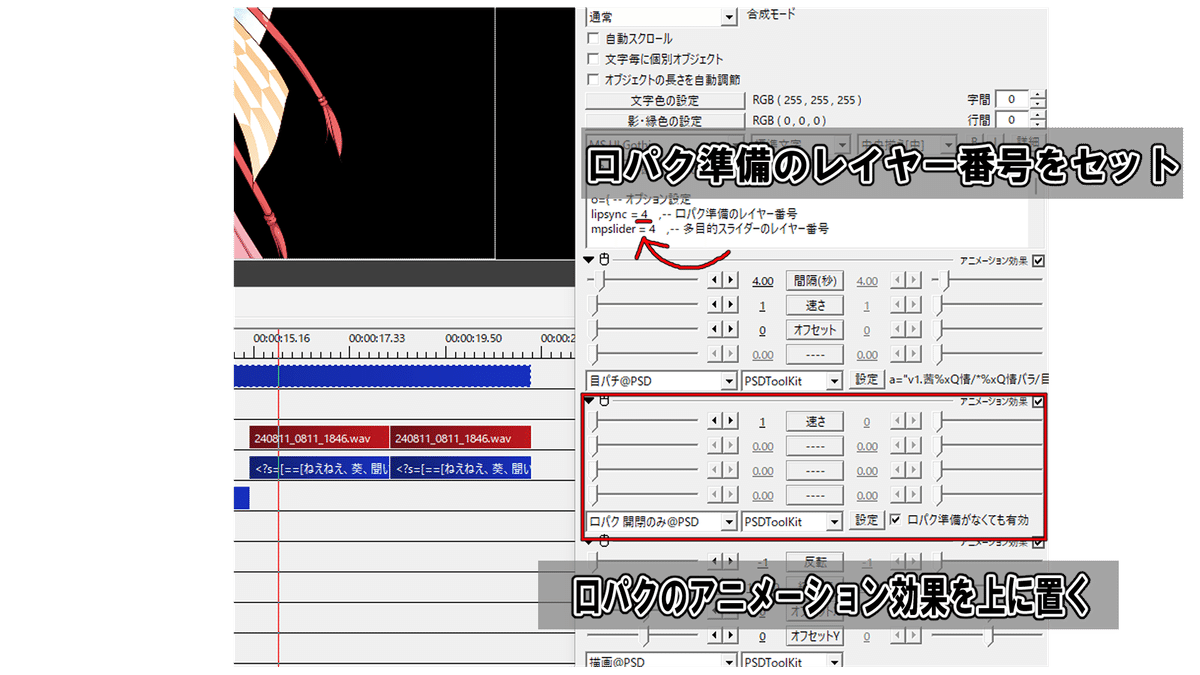This screenshot has width=1200, height=675.
Task: Click the clock icon on the 目パチ animation effect header
Action: tap(604, 259)
